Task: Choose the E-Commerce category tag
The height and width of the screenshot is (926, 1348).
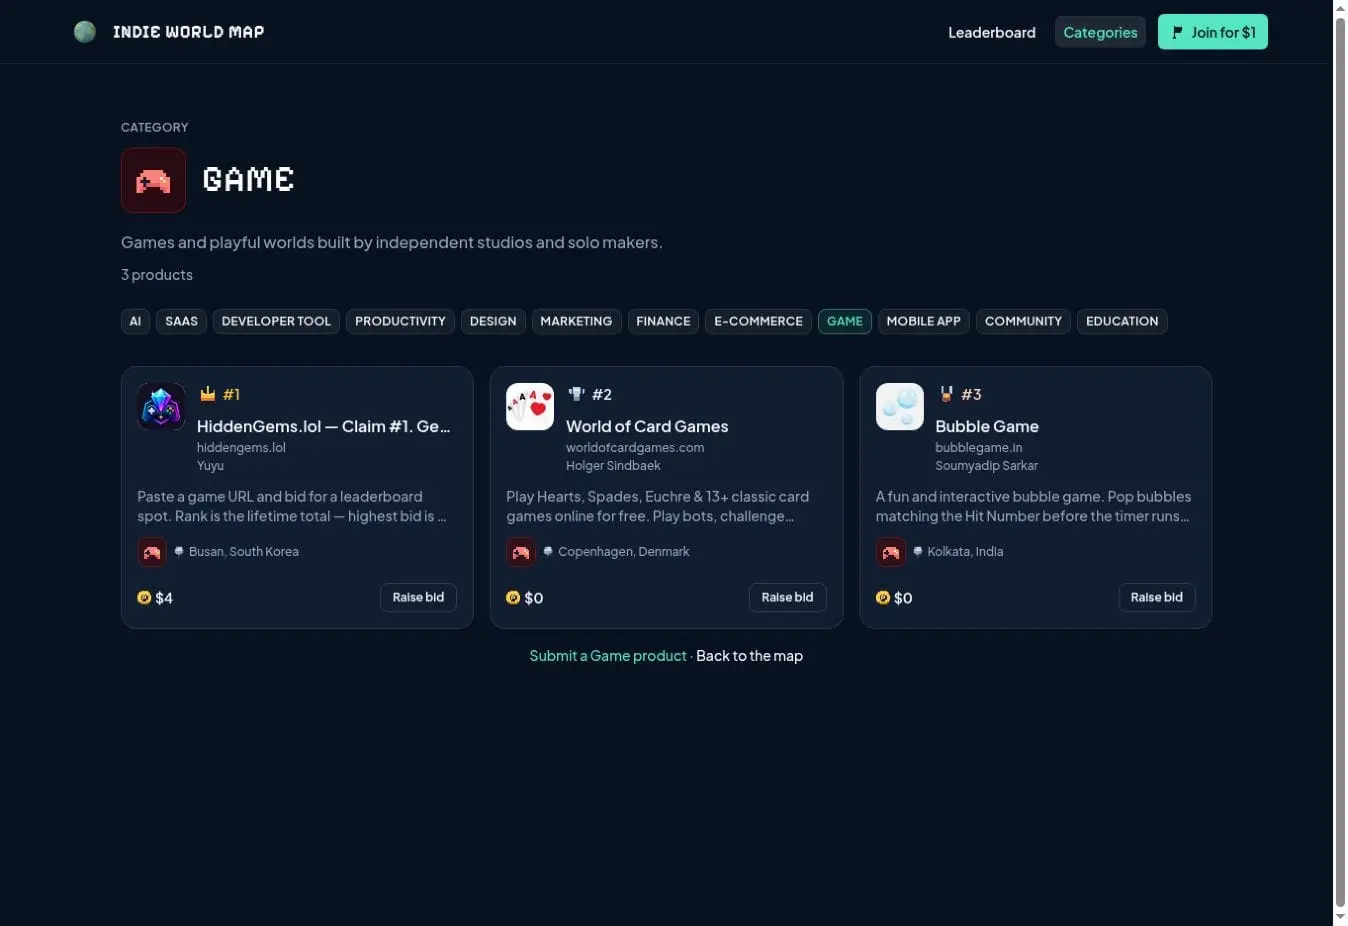Action: click(x=758, y=321)
